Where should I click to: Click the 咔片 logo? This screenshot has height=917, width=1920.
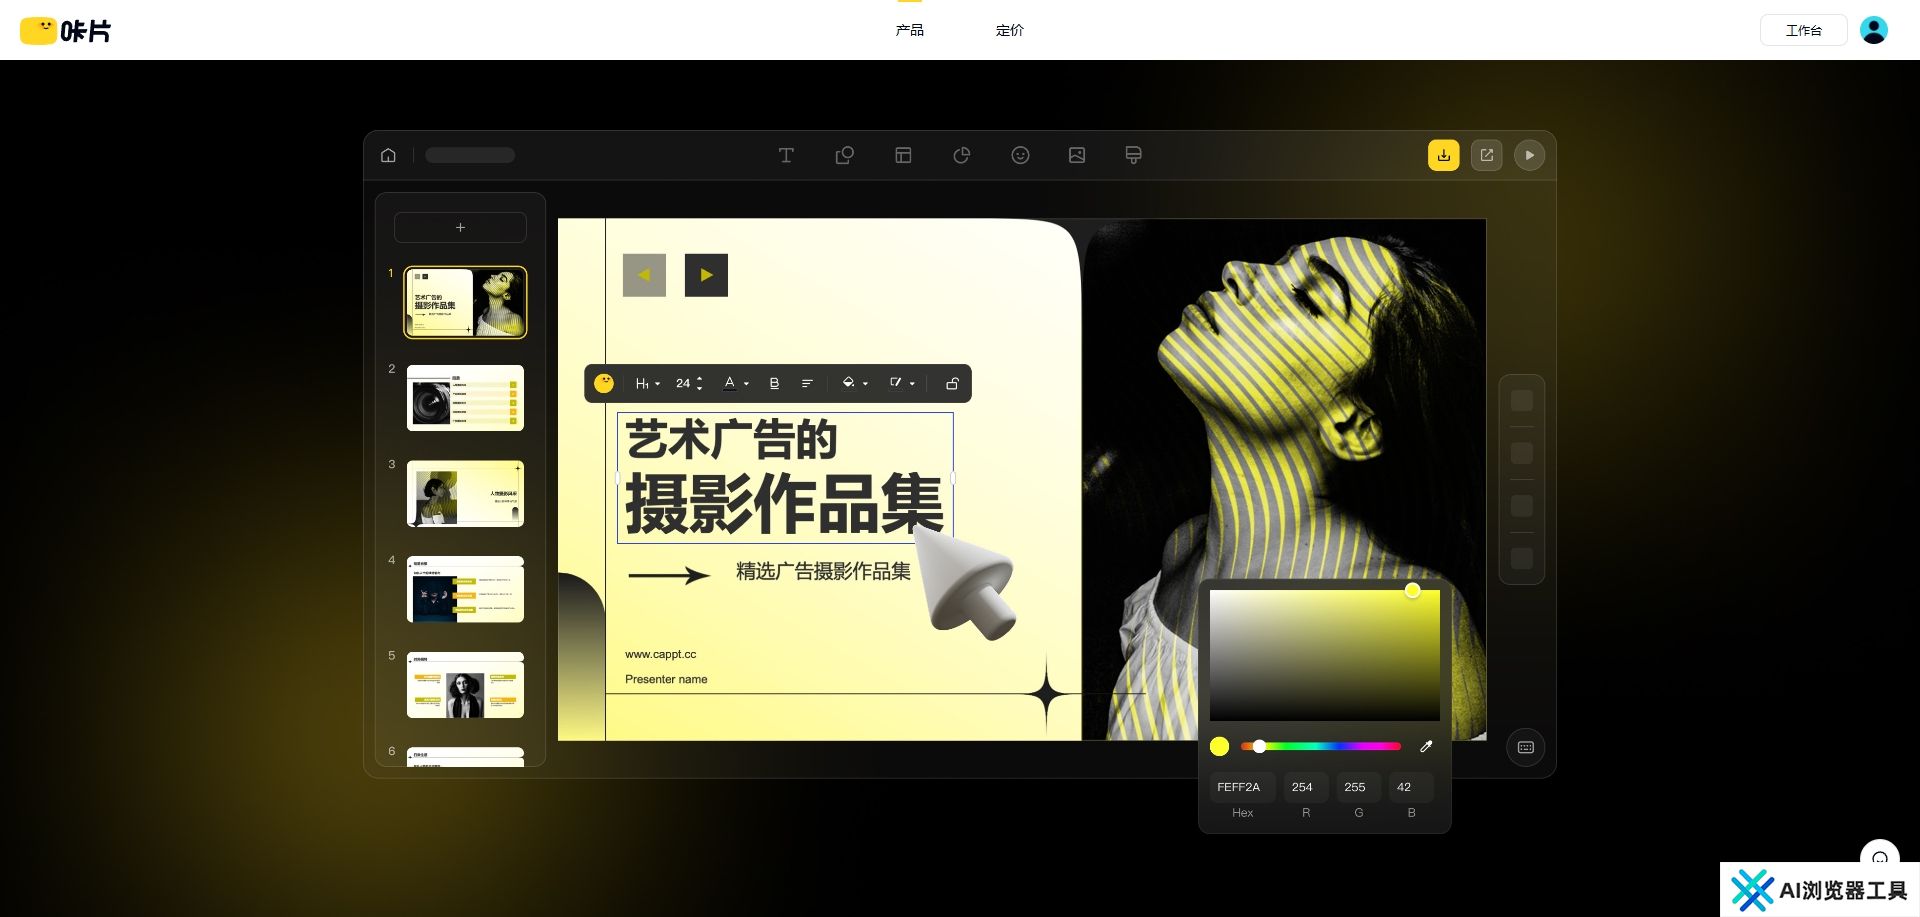pyautogui.click(x=66, y=31)
